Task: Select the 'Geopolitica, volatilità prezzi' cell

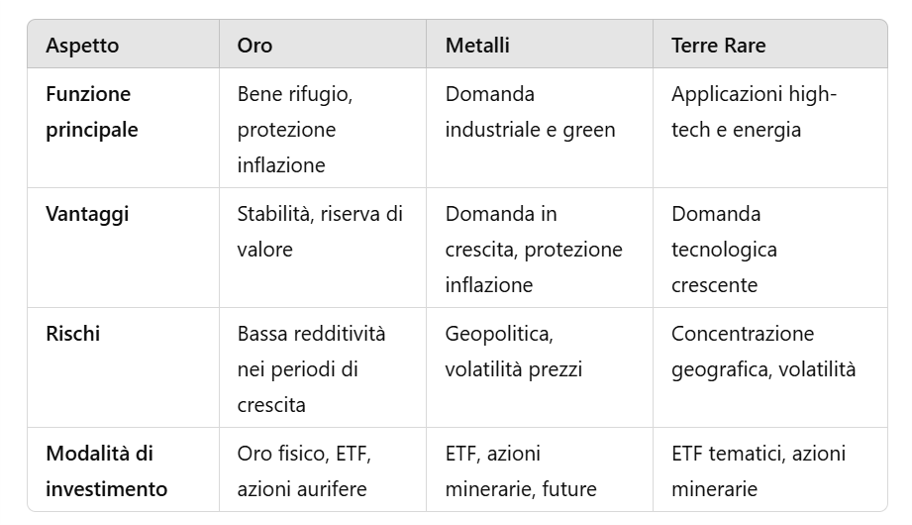Action: pos(513,351)
